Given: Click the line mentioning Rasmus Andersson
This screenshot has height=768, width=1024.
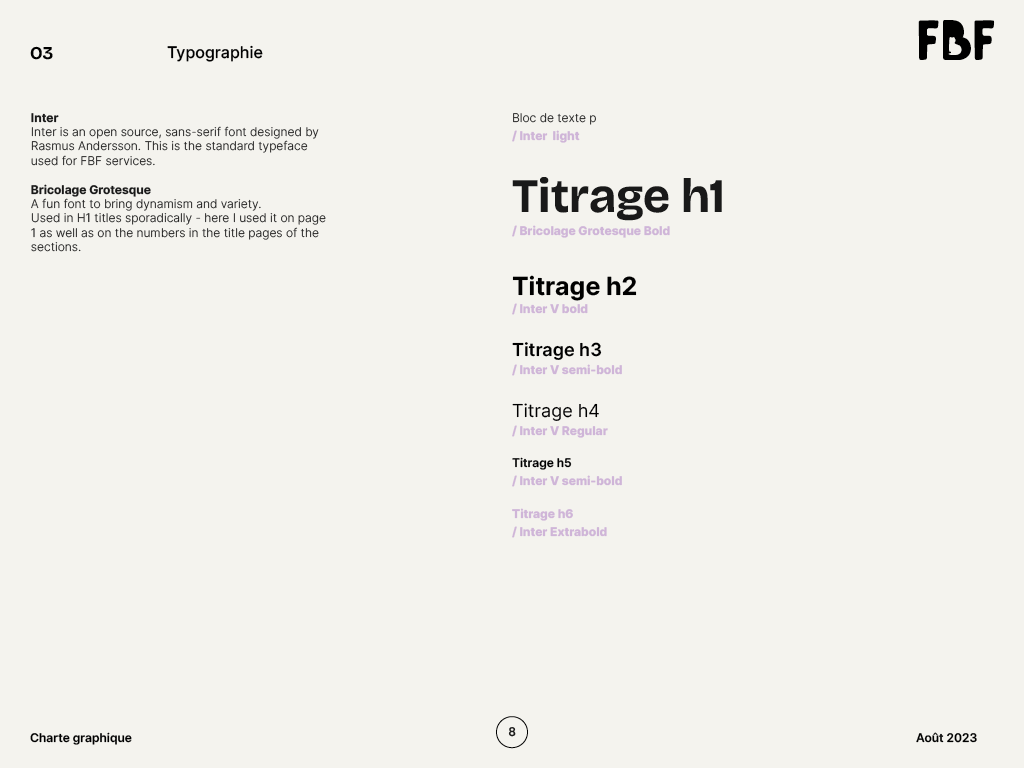Looking at the screenshot, I should click(x=169, y=146).
